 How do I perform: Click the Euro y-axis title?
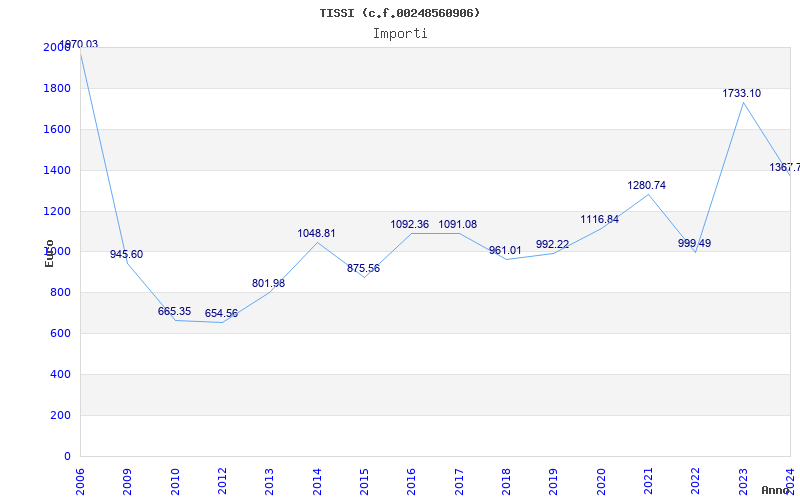[x=49, y=253]
